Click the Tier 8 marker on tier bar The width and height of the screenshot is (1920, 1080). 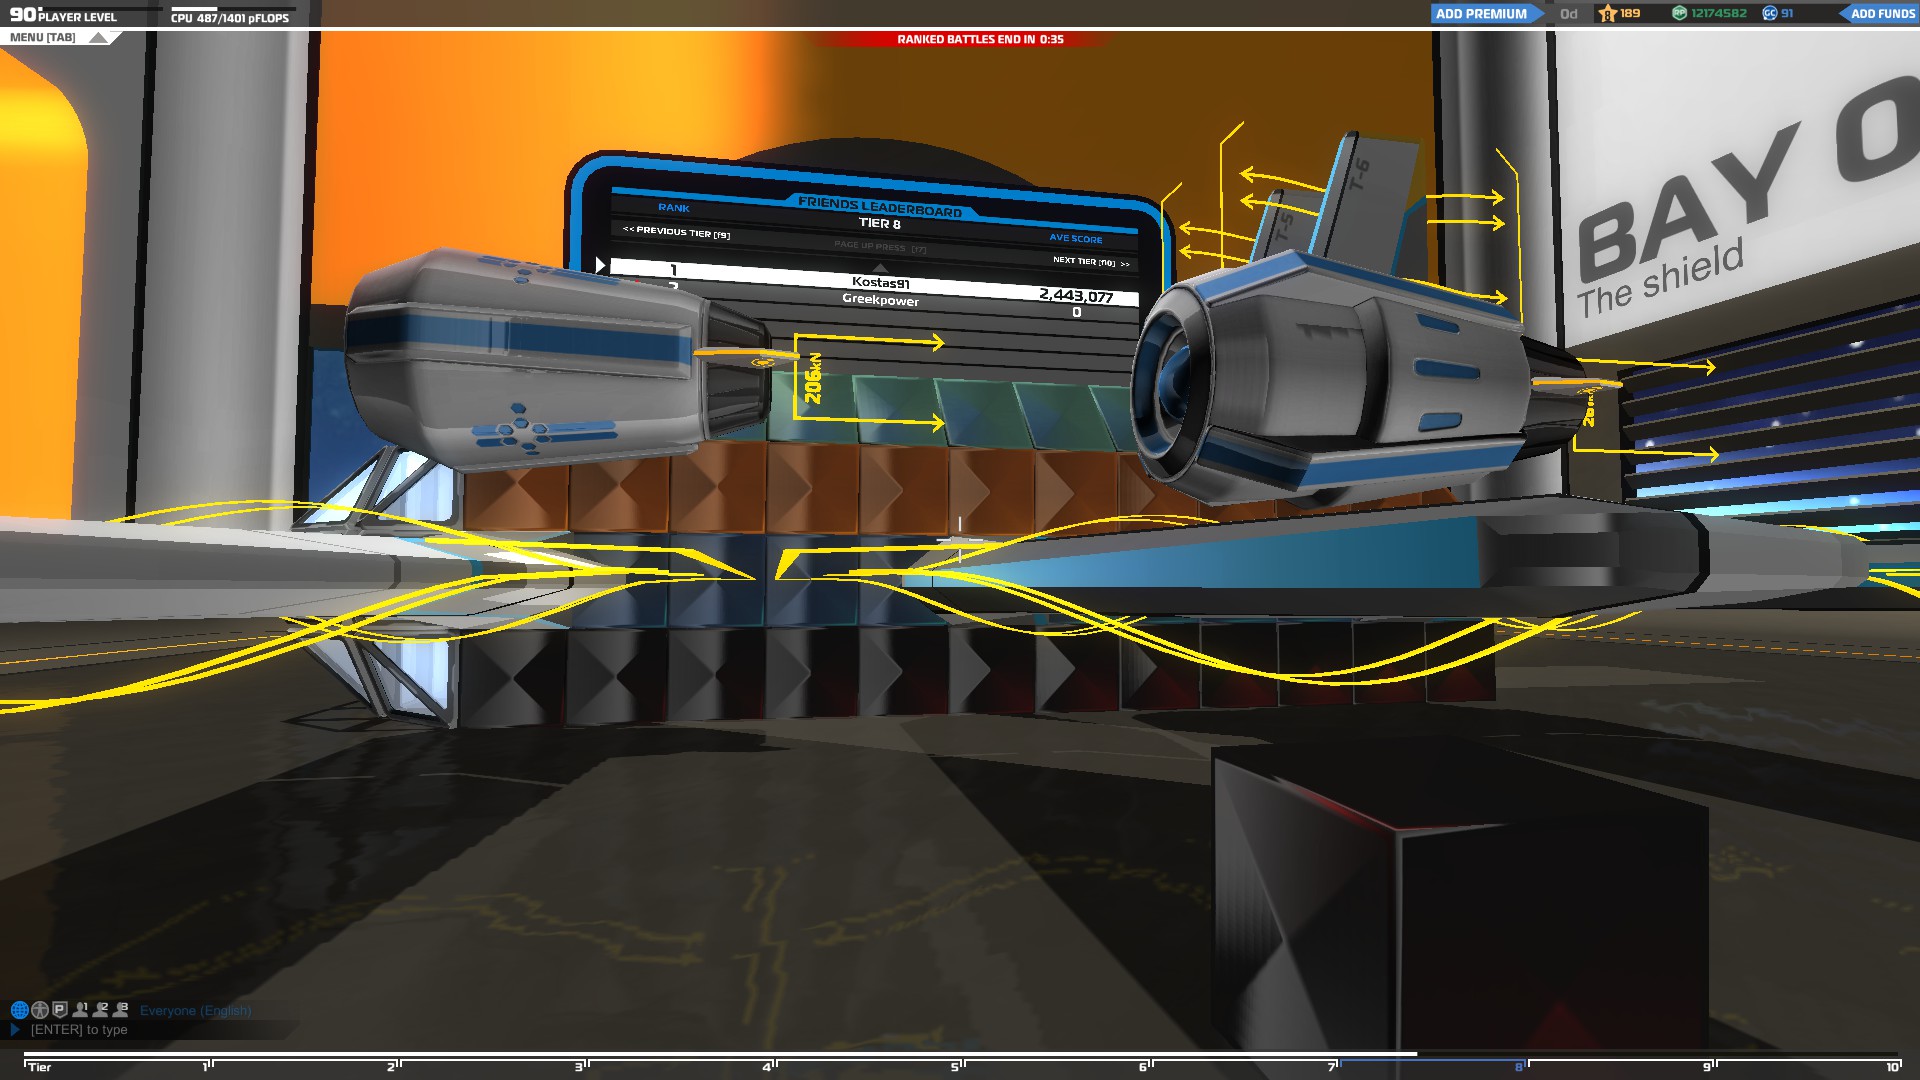pyautogui.click(x=1519, y=1066)
